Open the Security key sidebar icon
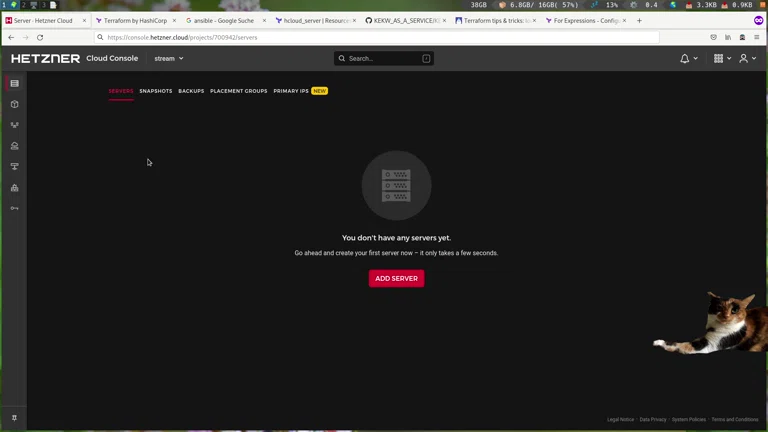Image resolution: width=768 pixels, height=432 pixels. pyautogui.click(x=15, y=208)
